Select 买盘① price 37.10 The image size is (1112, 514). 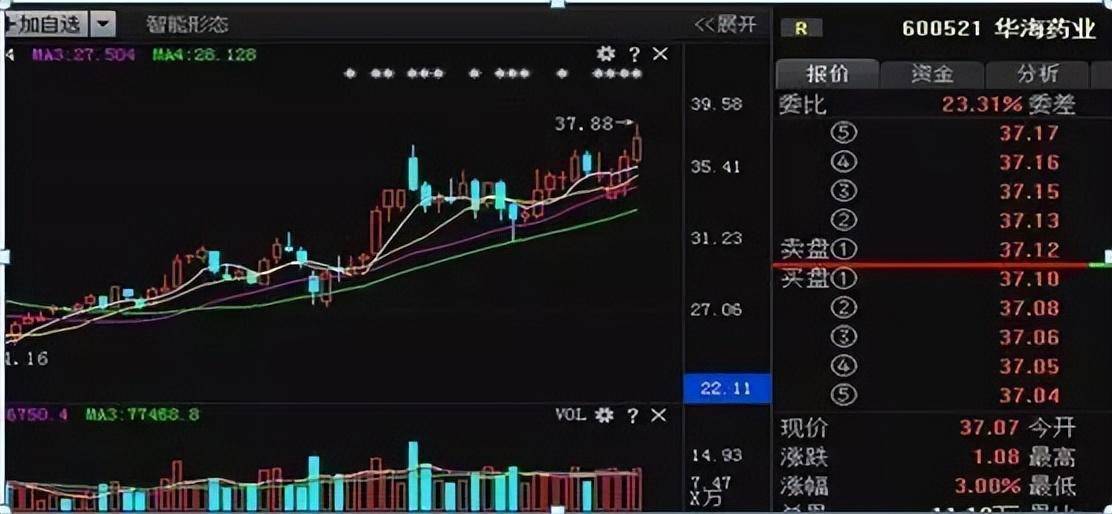[x=1029, y=279]
